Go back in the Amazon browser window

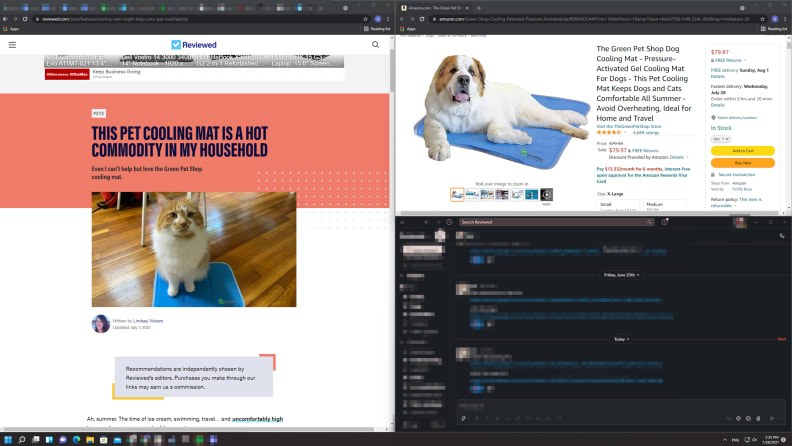pyautogui.click(x=402, y=19)
